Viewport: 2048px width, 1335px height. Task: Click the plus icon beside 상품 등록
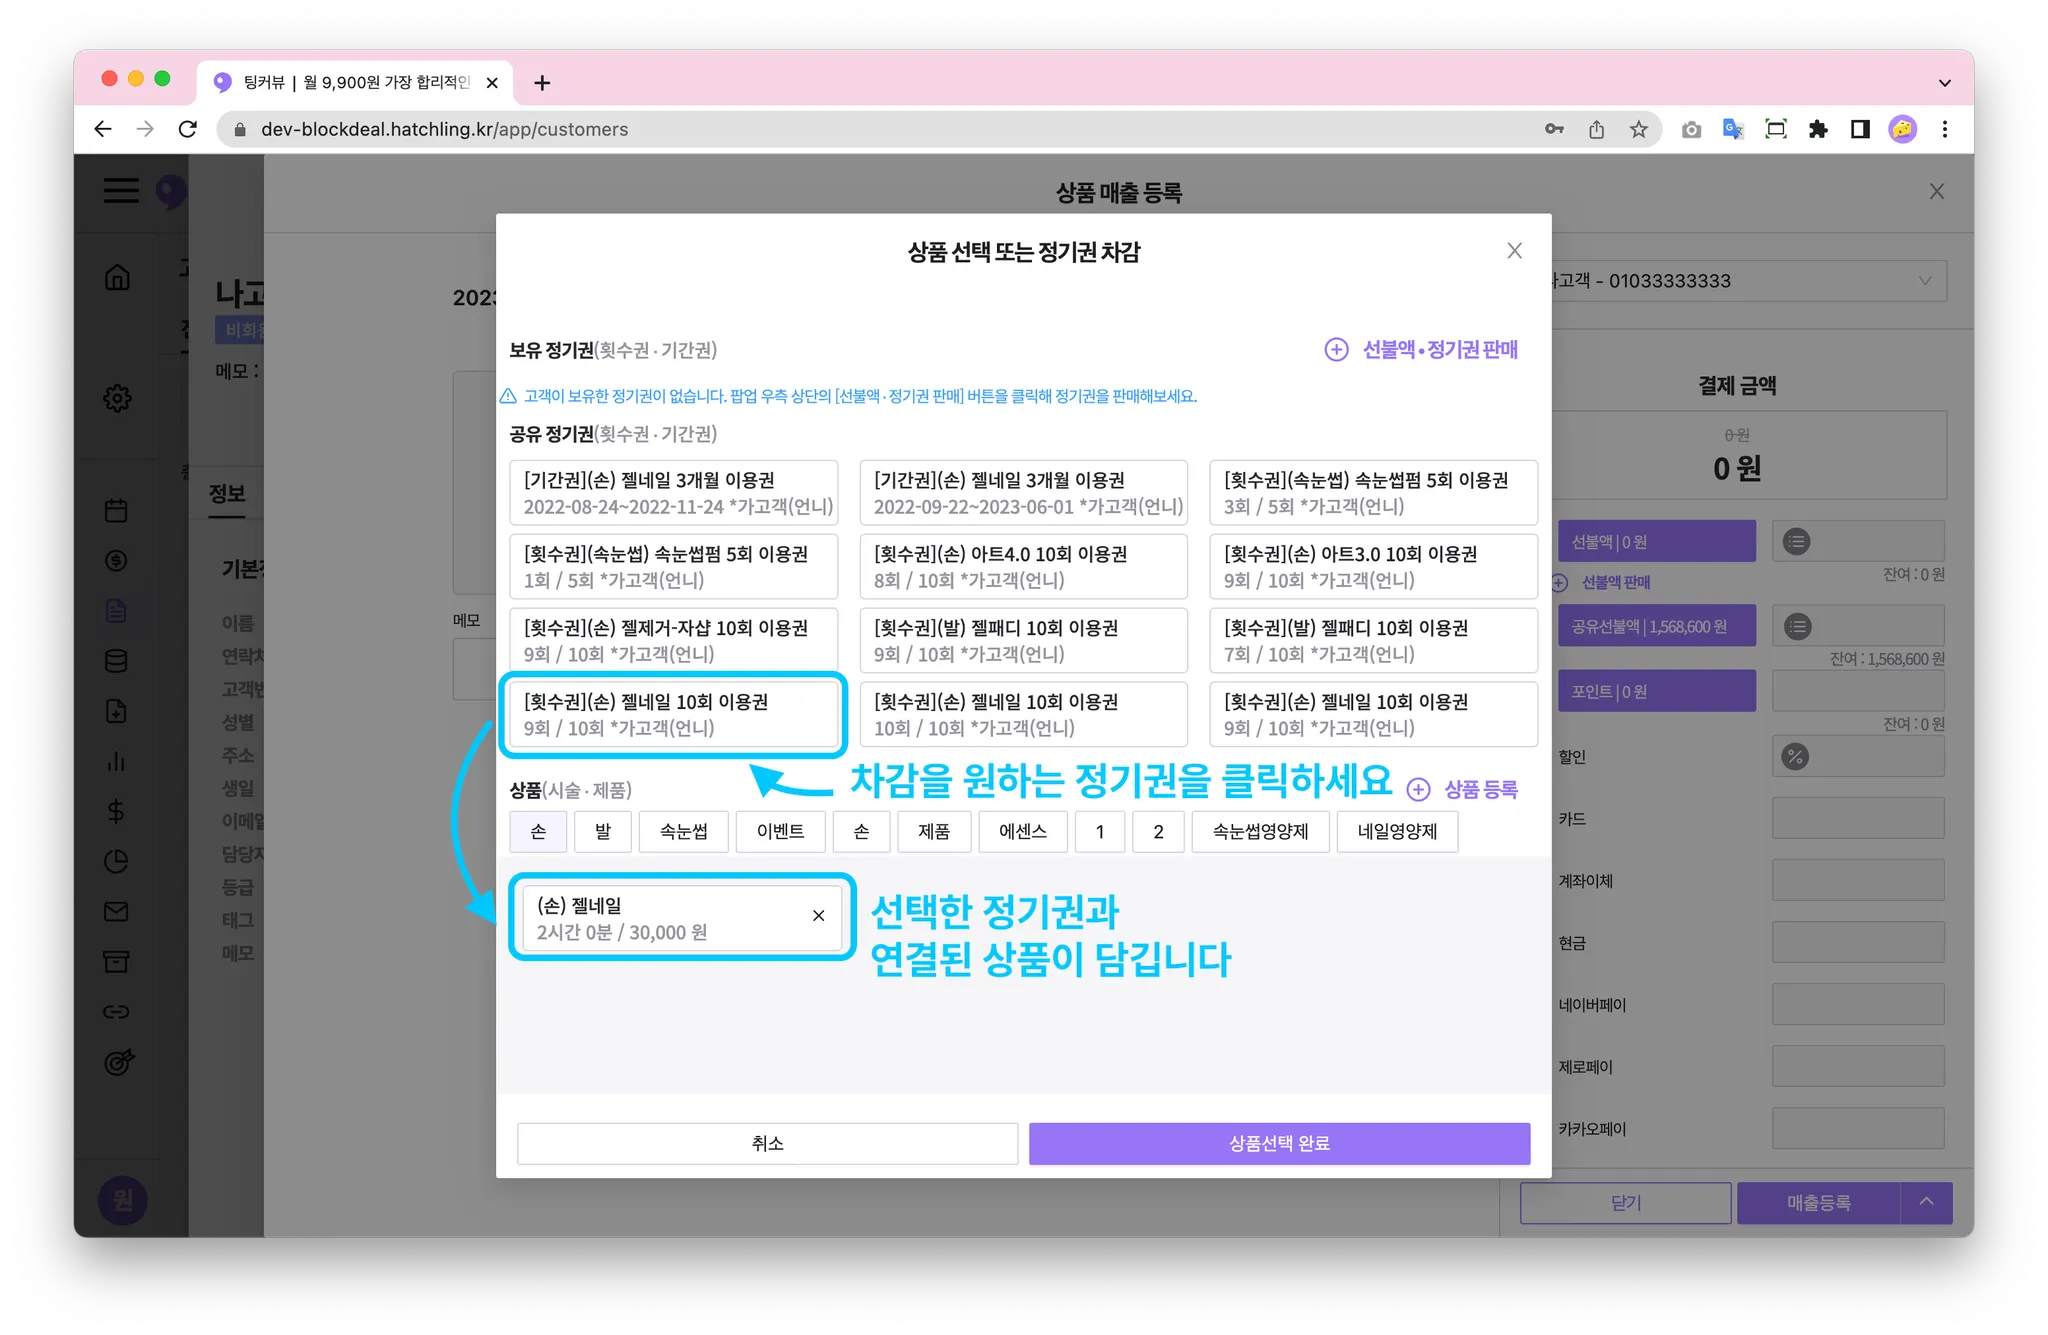pyautogui.click(x=1418, y=790)
